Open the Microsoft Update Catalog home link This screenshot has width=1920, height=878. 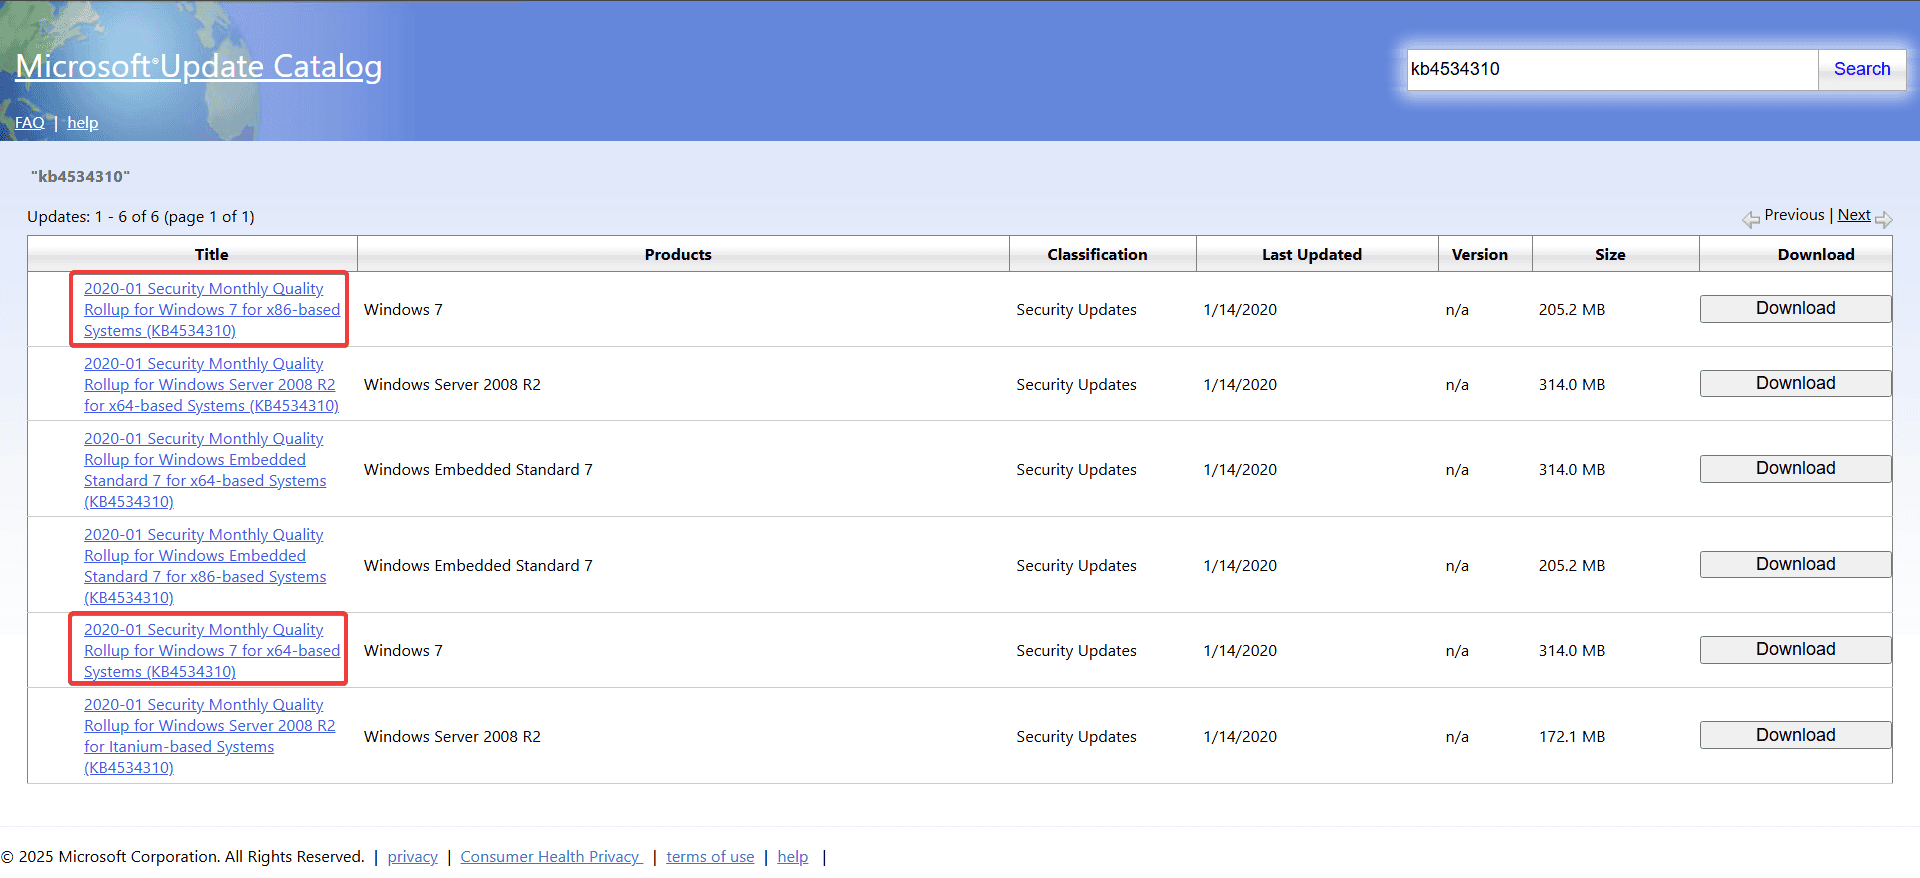199,66
